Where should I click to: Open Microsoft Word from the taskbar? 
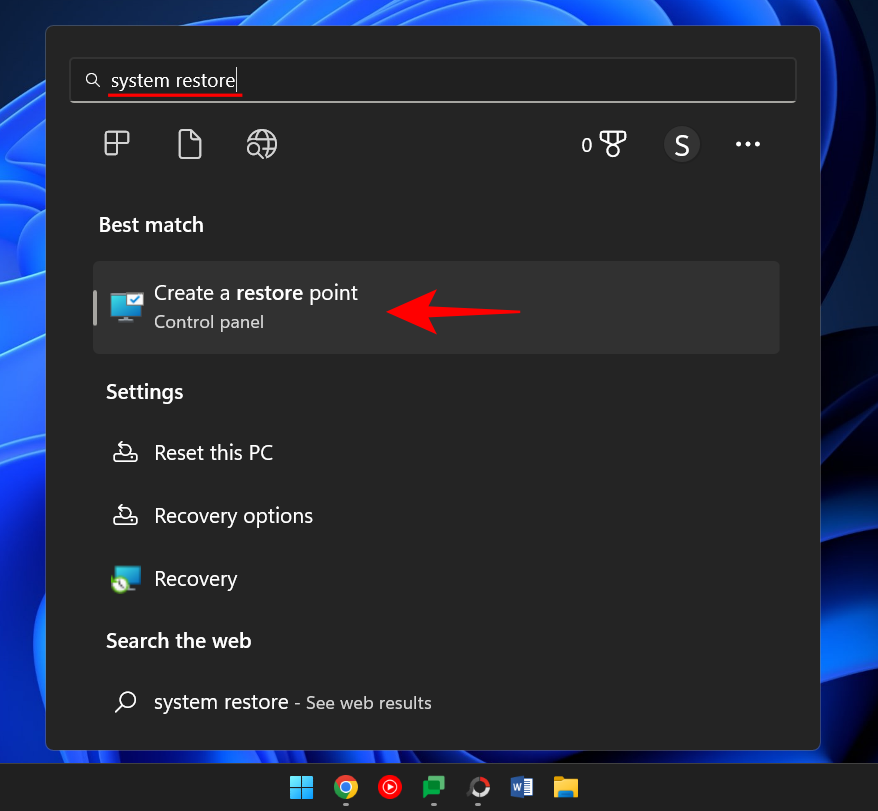click(521, 787)
